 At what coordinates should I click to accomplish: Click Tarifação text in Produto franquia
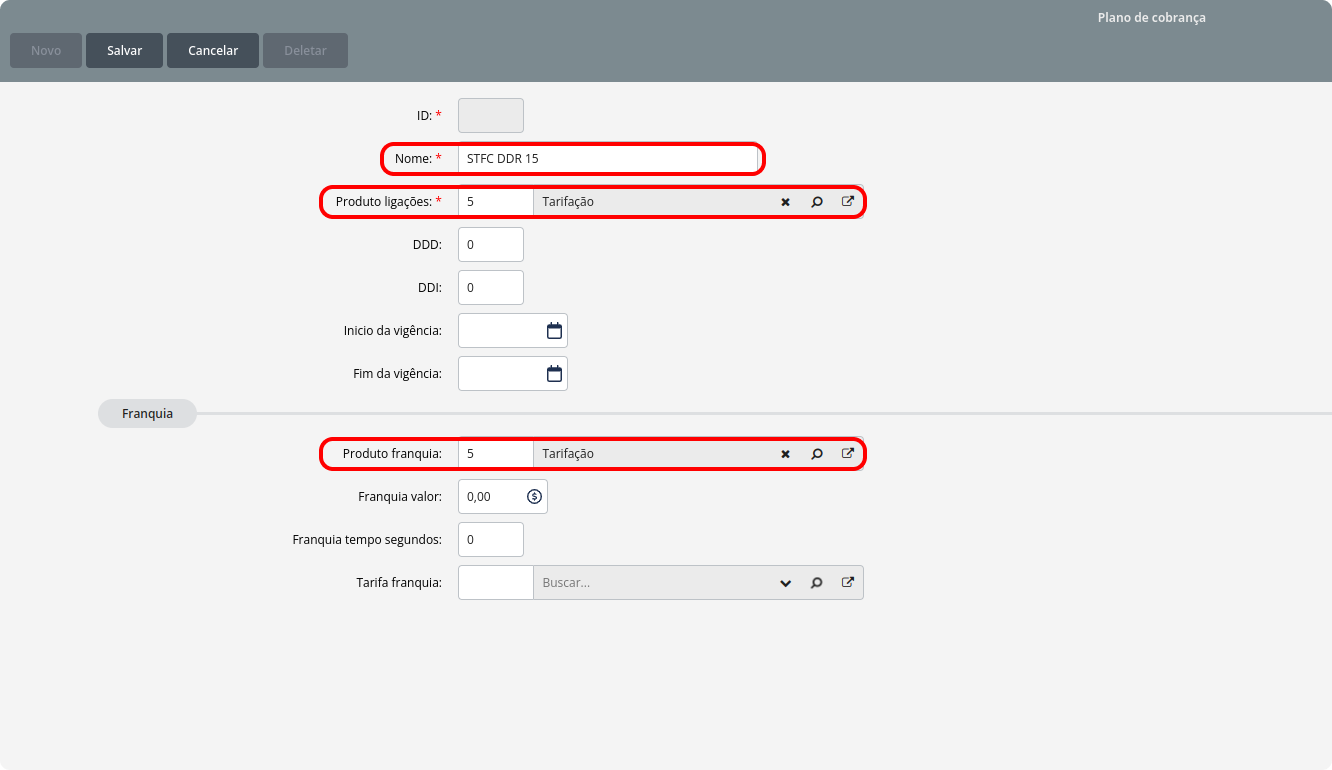[568, 454]
